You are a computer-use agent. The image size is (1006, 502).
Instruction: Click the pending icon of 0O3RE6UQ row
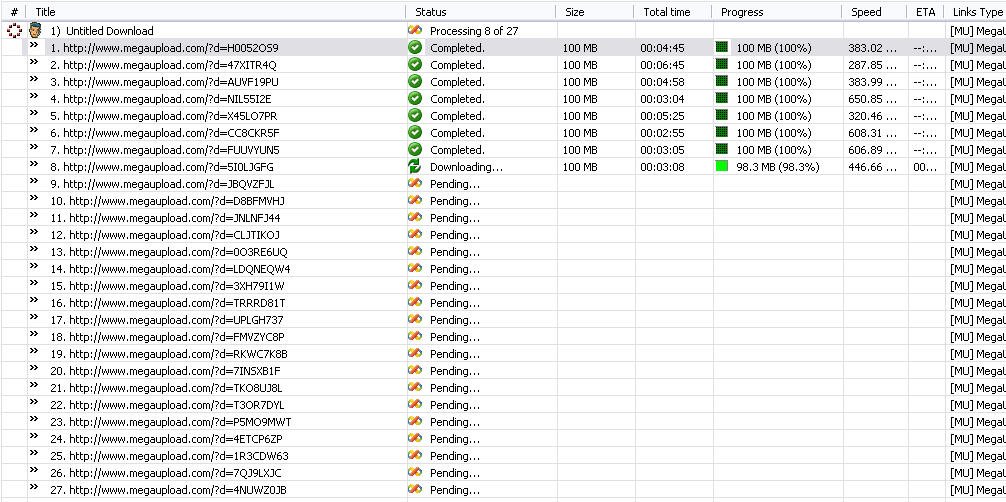point(415,251)
